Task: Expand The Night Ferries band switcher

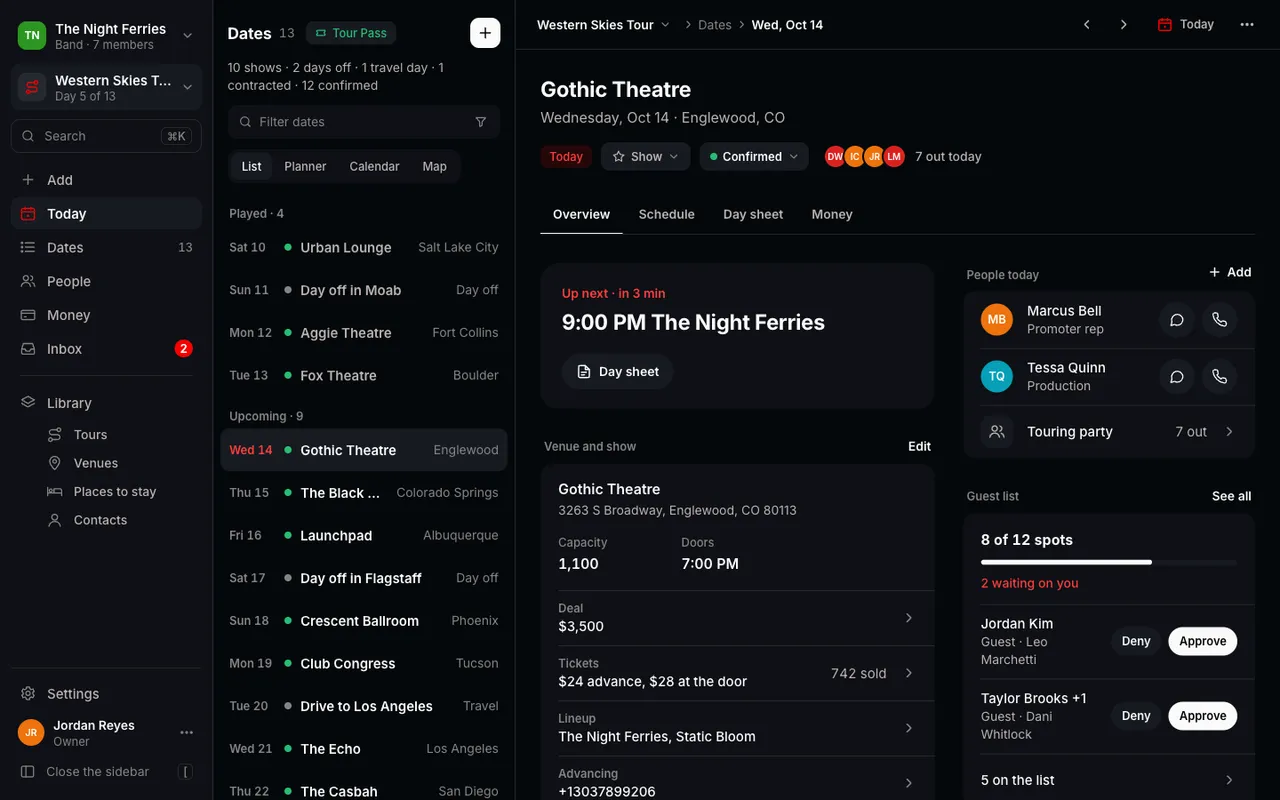Action: pos(106,36)
